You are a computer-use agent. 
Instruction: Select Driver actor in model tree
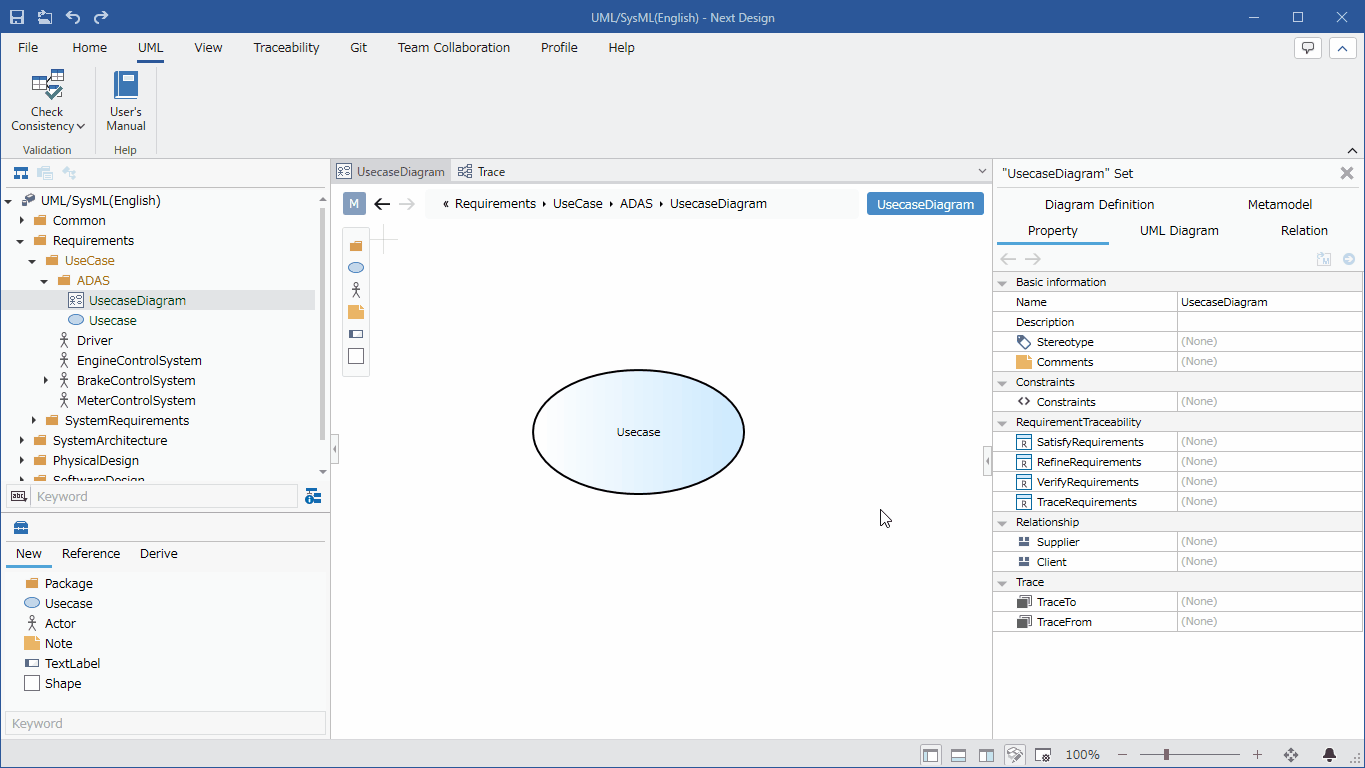[95, 341]
